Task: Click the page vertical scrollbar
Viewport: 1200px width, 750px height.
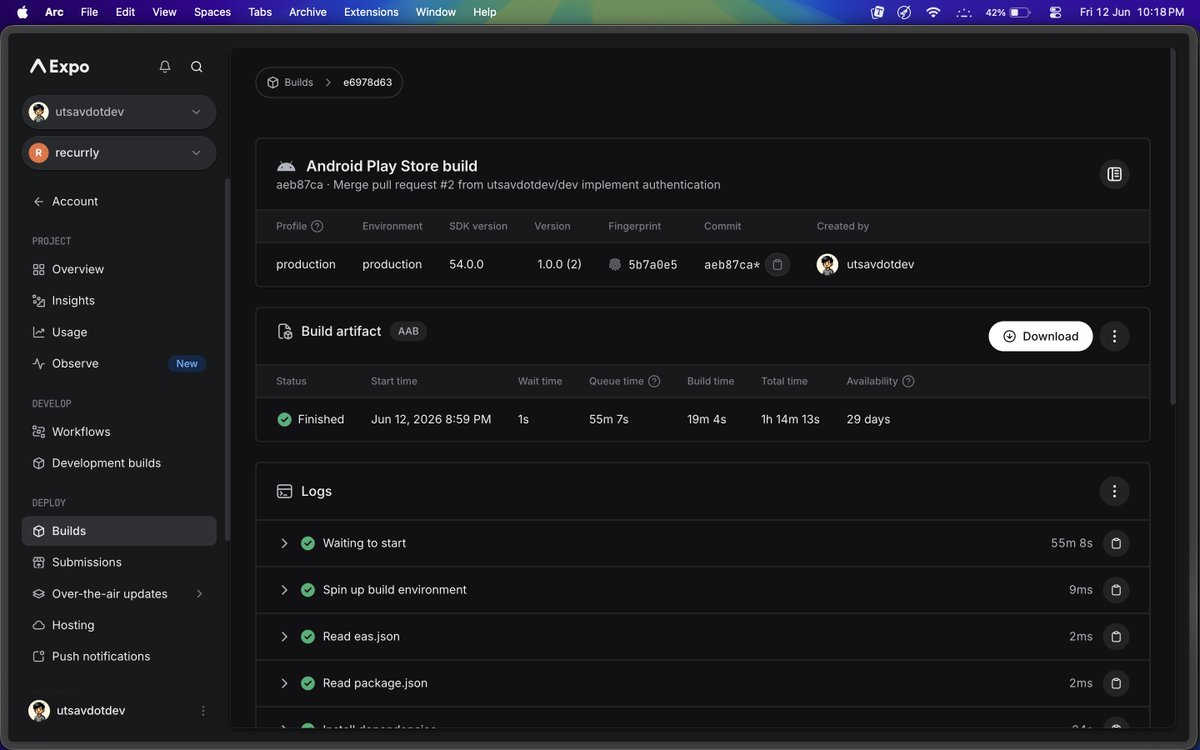Action: coord(1173,227)
